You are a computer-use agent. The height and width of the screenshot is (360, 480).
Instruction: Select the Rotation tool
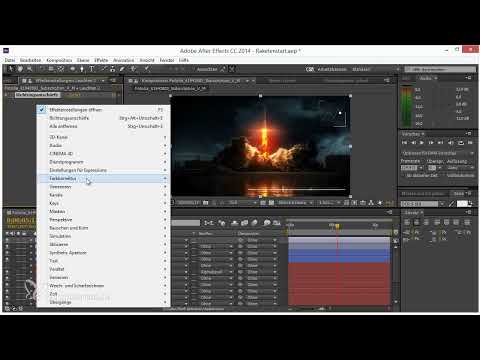coord(41,69)
